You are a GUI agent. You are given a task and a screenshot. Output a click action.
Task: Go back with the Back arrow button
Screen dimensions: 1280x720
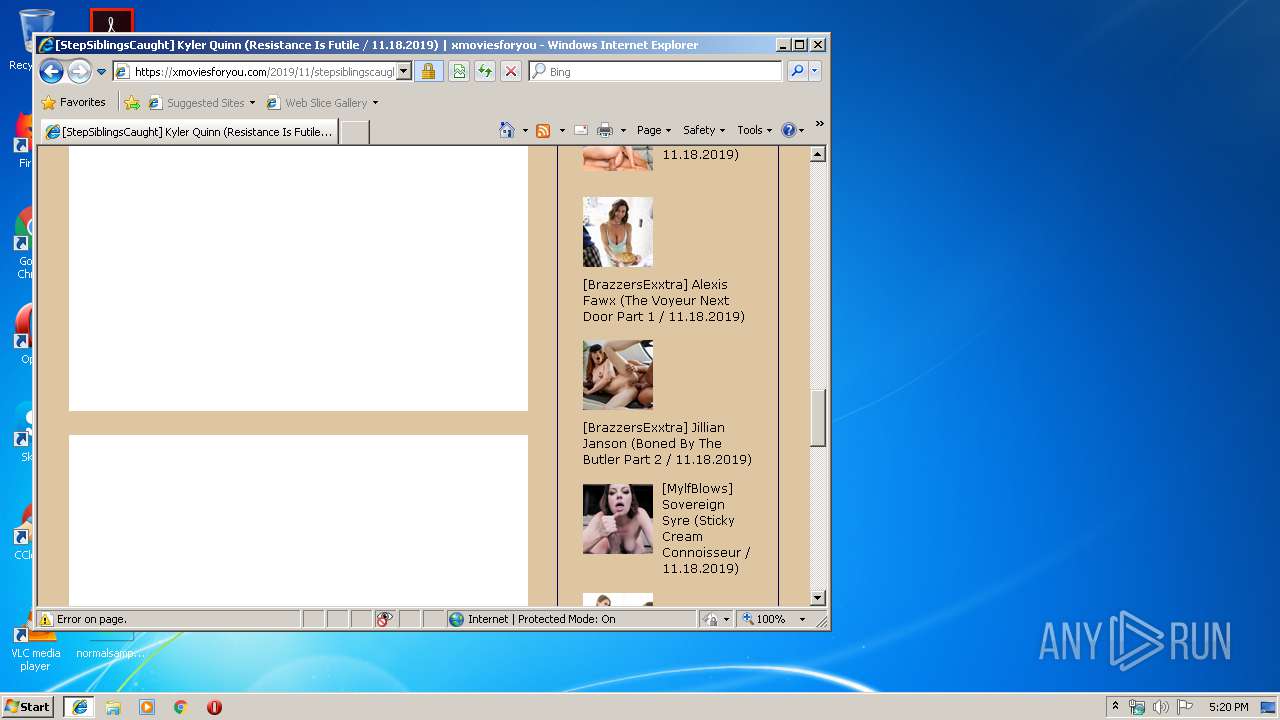coord(52,71)
